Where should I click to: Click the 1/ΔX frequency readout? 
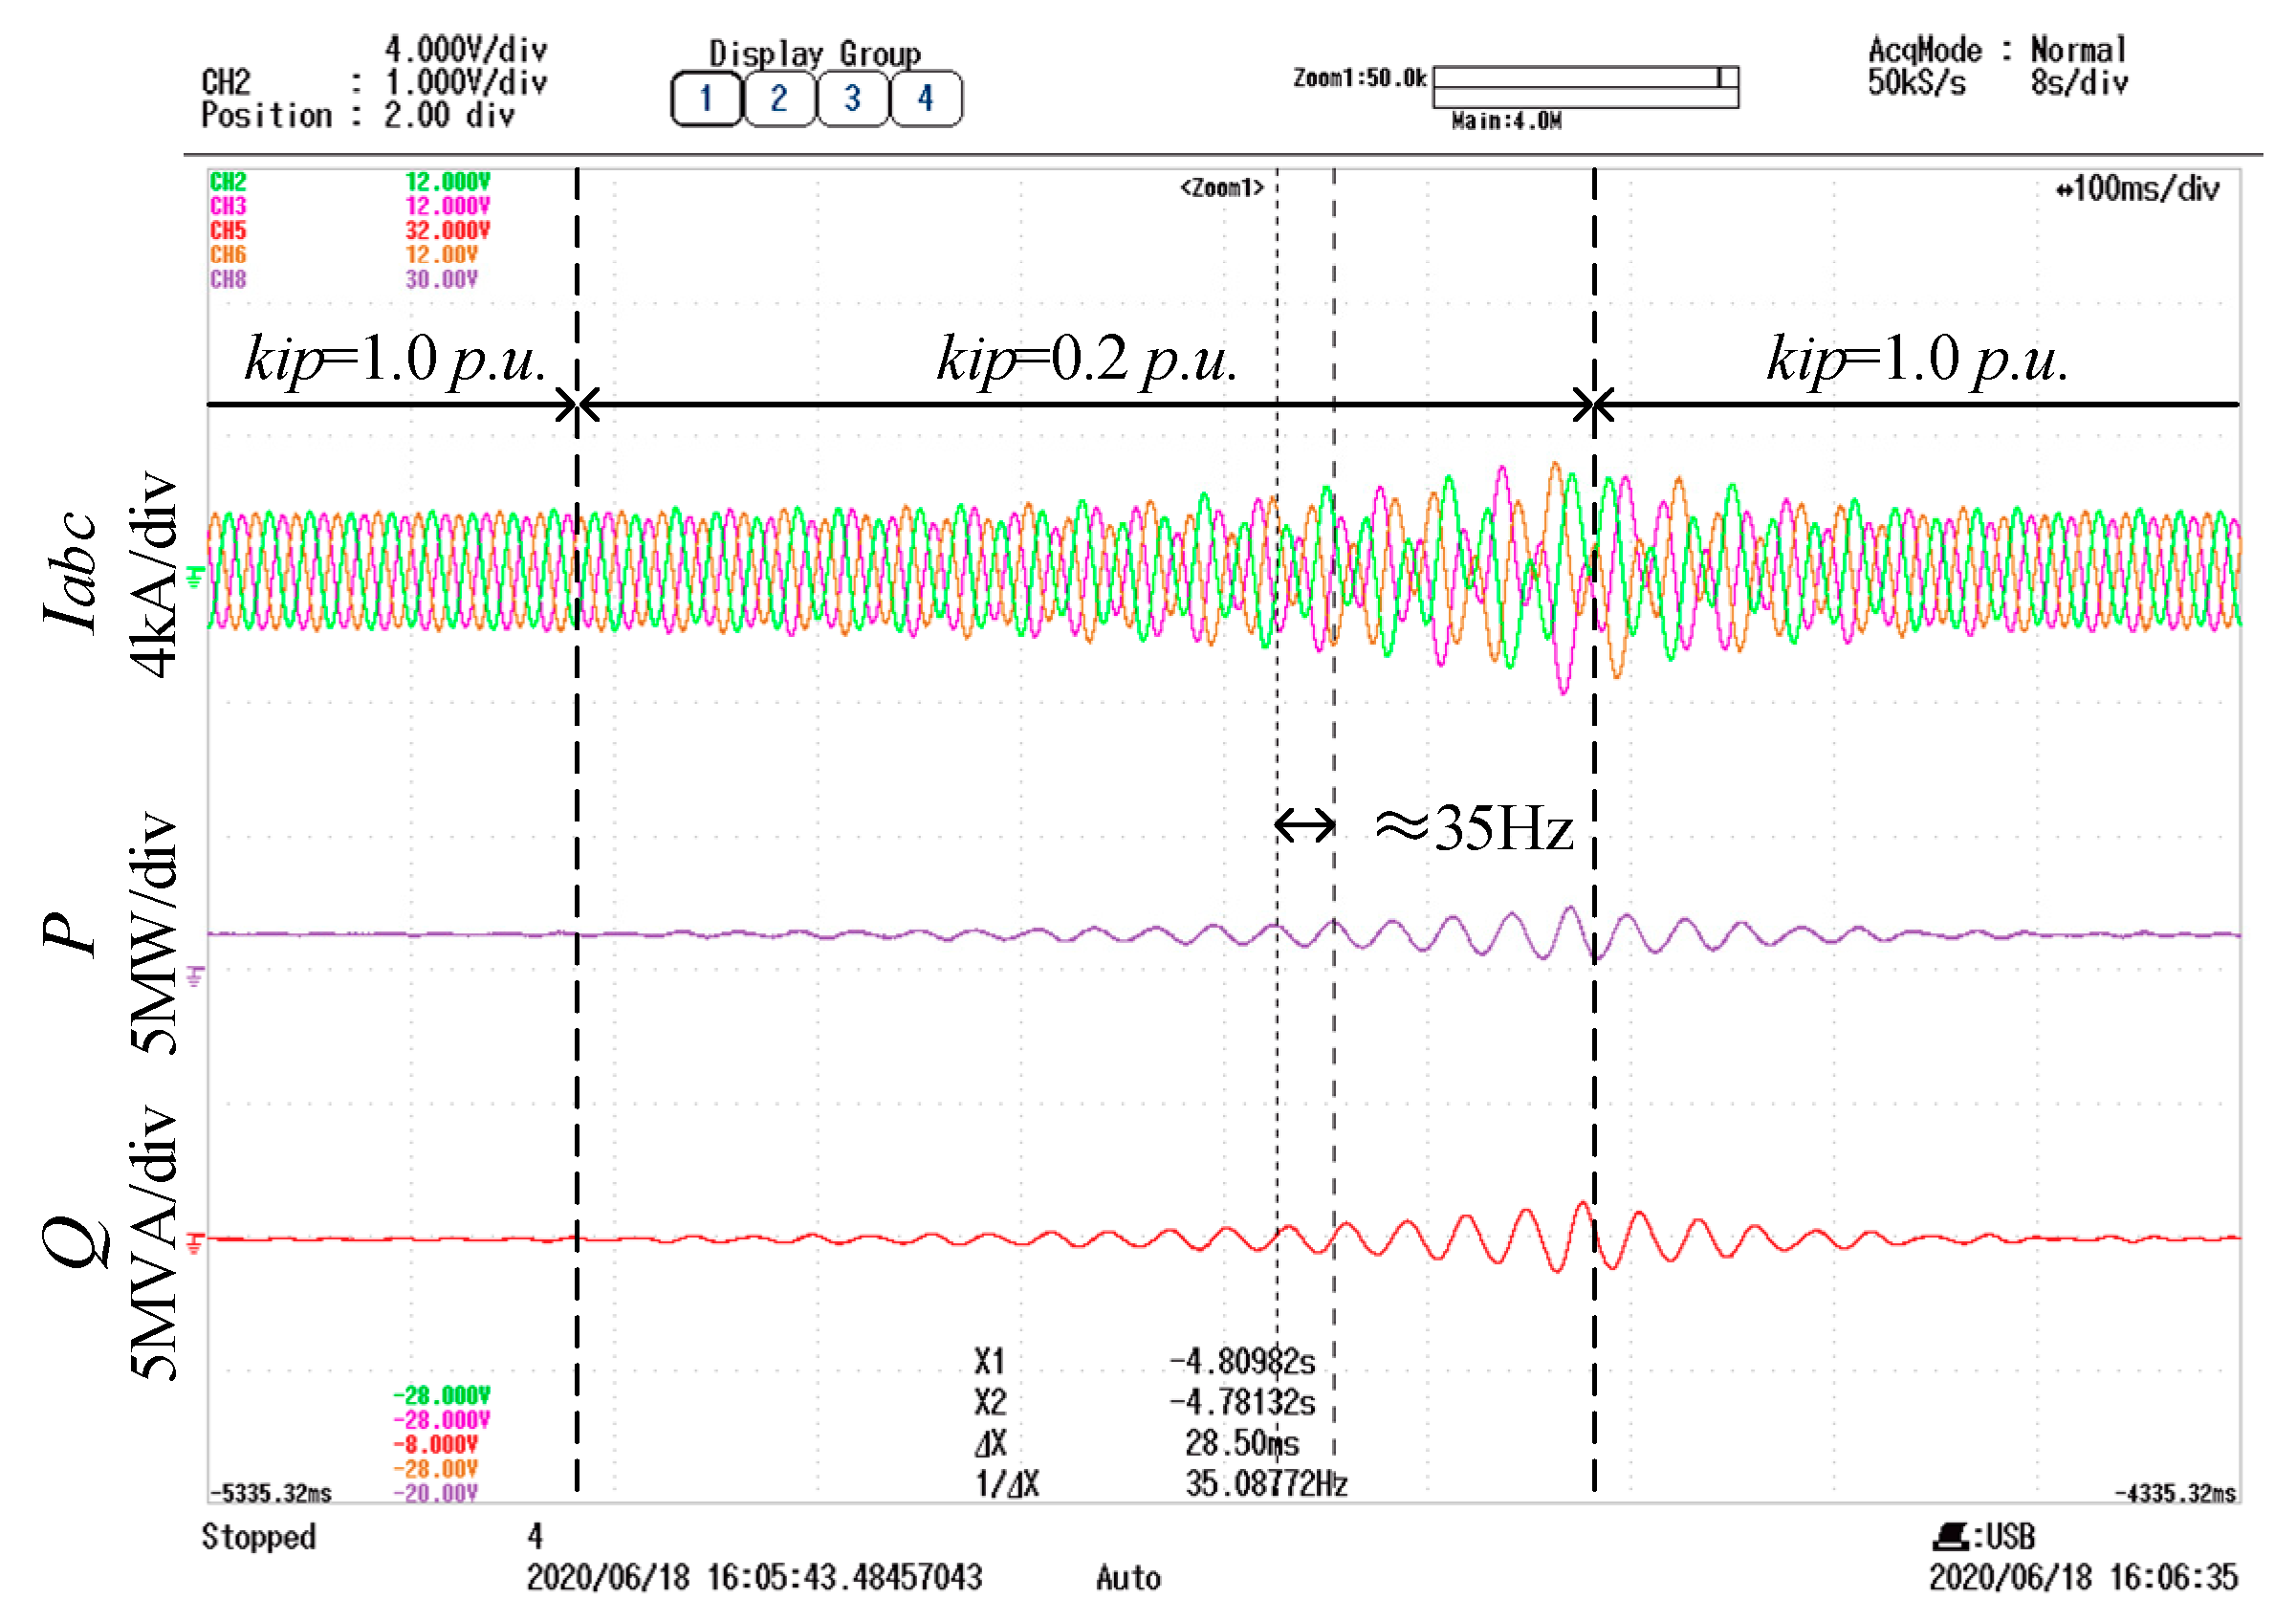[1266, 1484]
